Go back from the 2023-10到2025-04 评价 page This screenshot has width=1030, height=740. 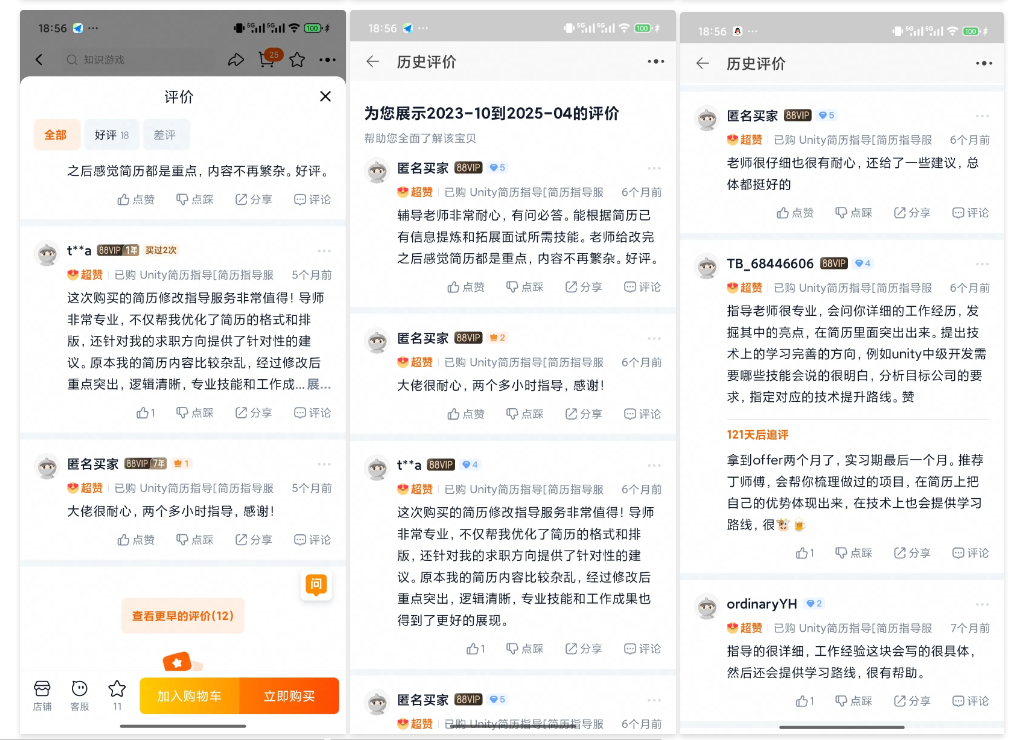click(373, 61)
